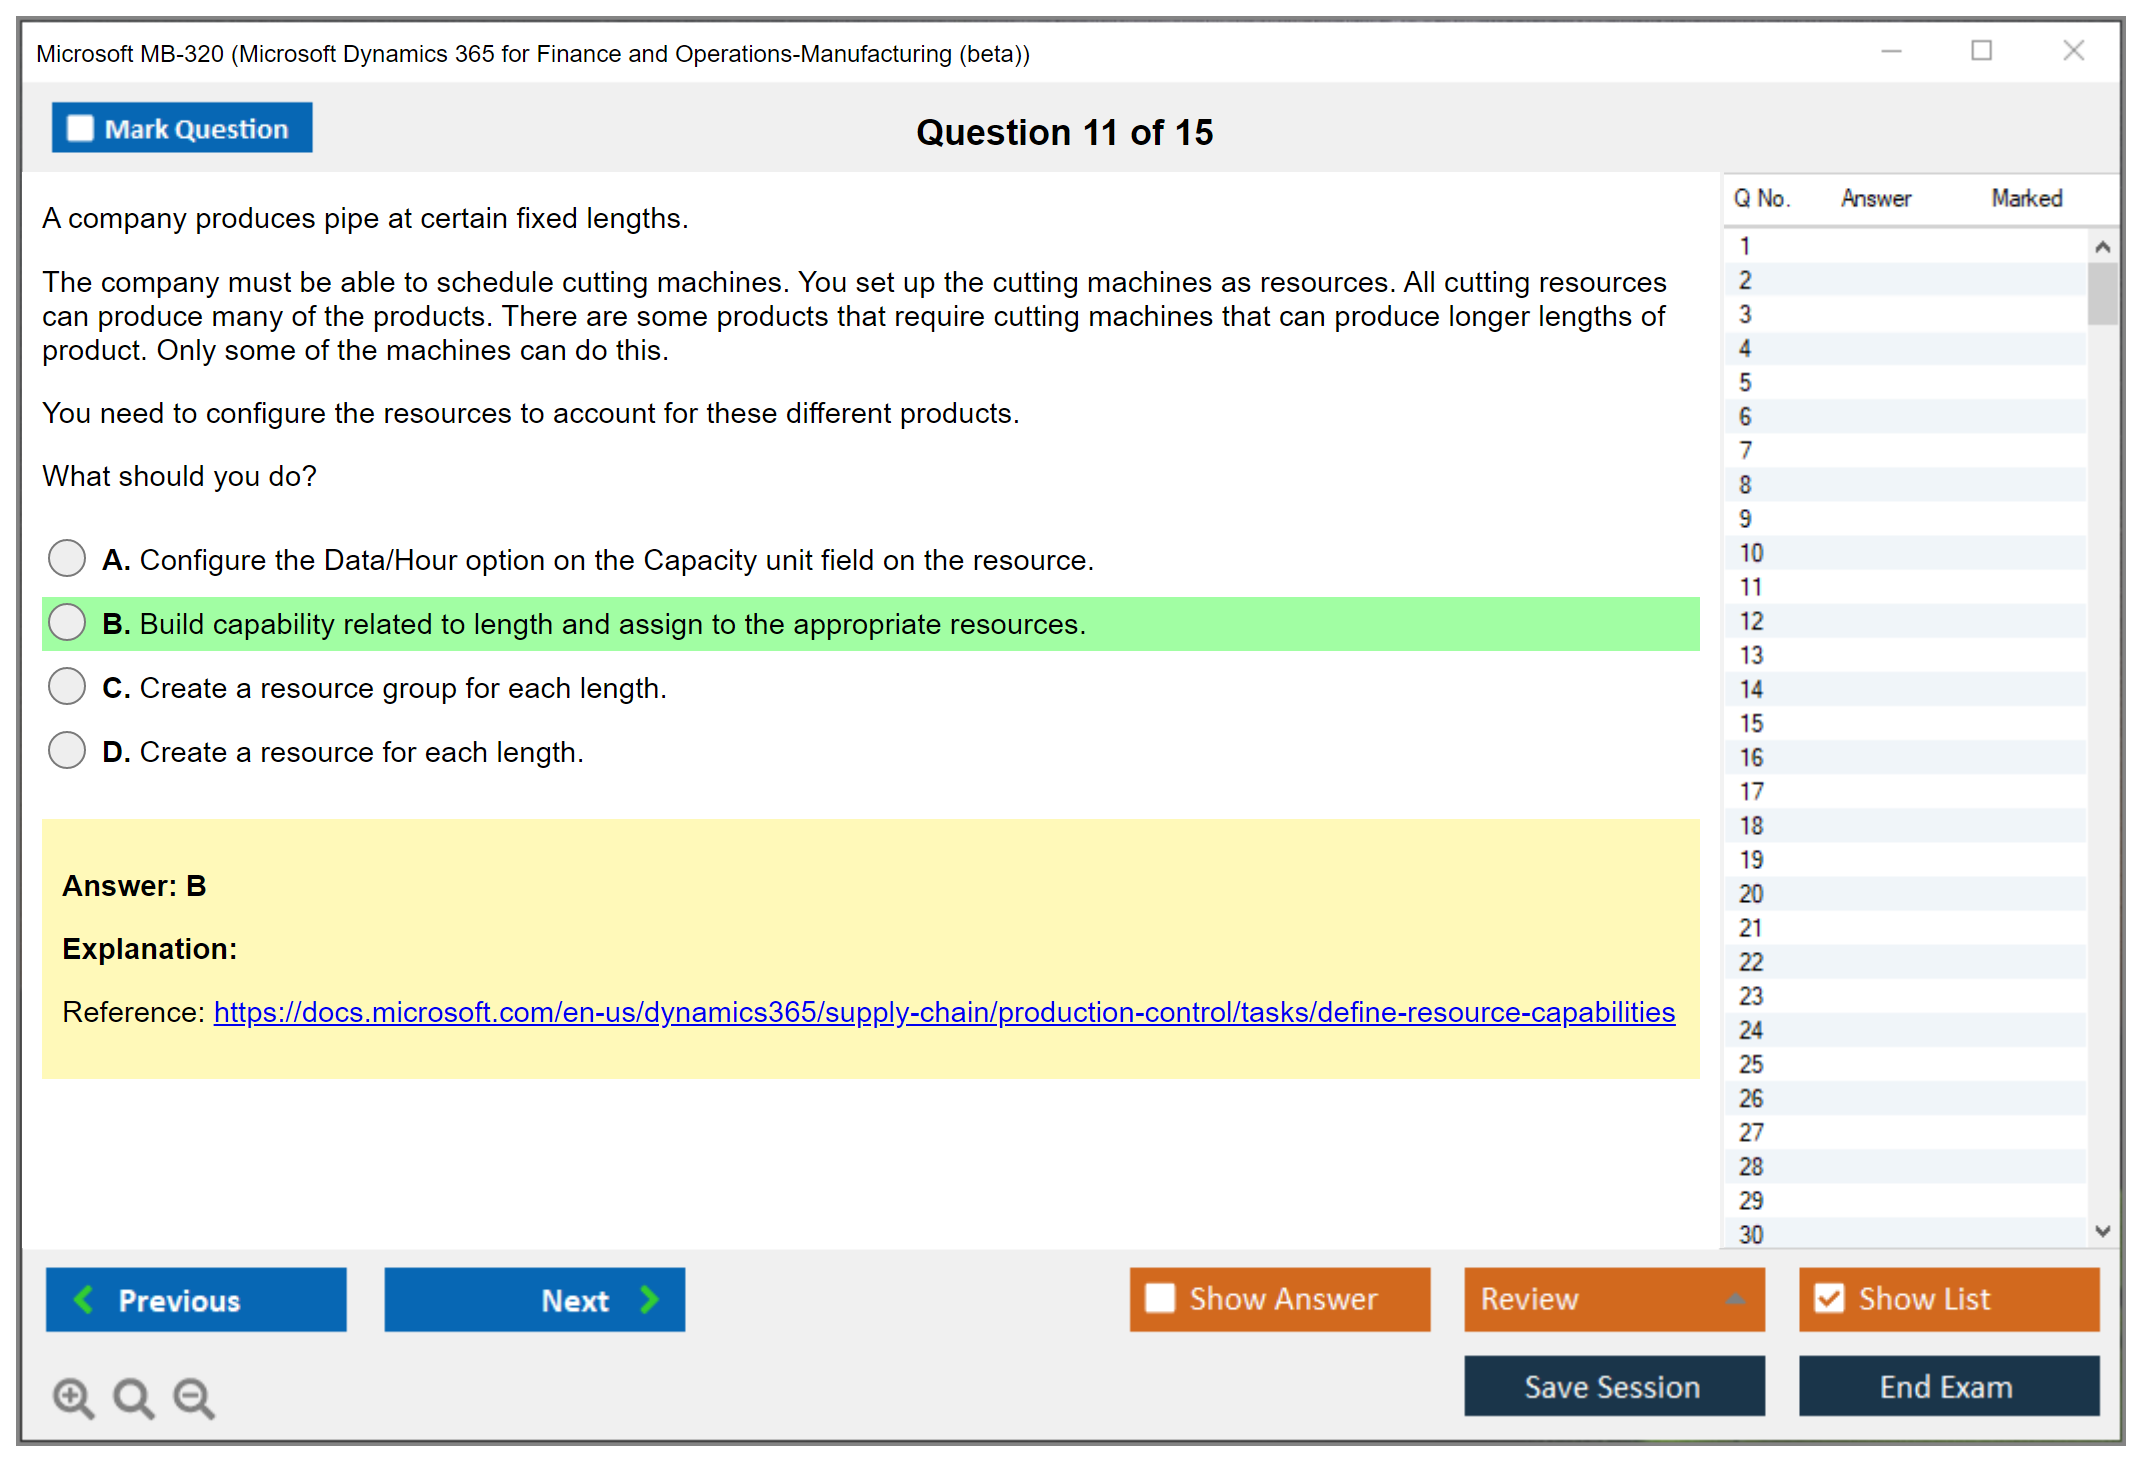Maximize the exam window
Image resolution: width=2150 pixels, height=1470 pixels.
1981,51
